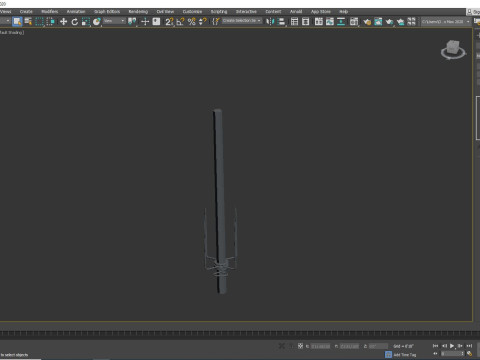Open the Content menu
This screenshot has width=480, height=360.
click(x=273, y=12)
